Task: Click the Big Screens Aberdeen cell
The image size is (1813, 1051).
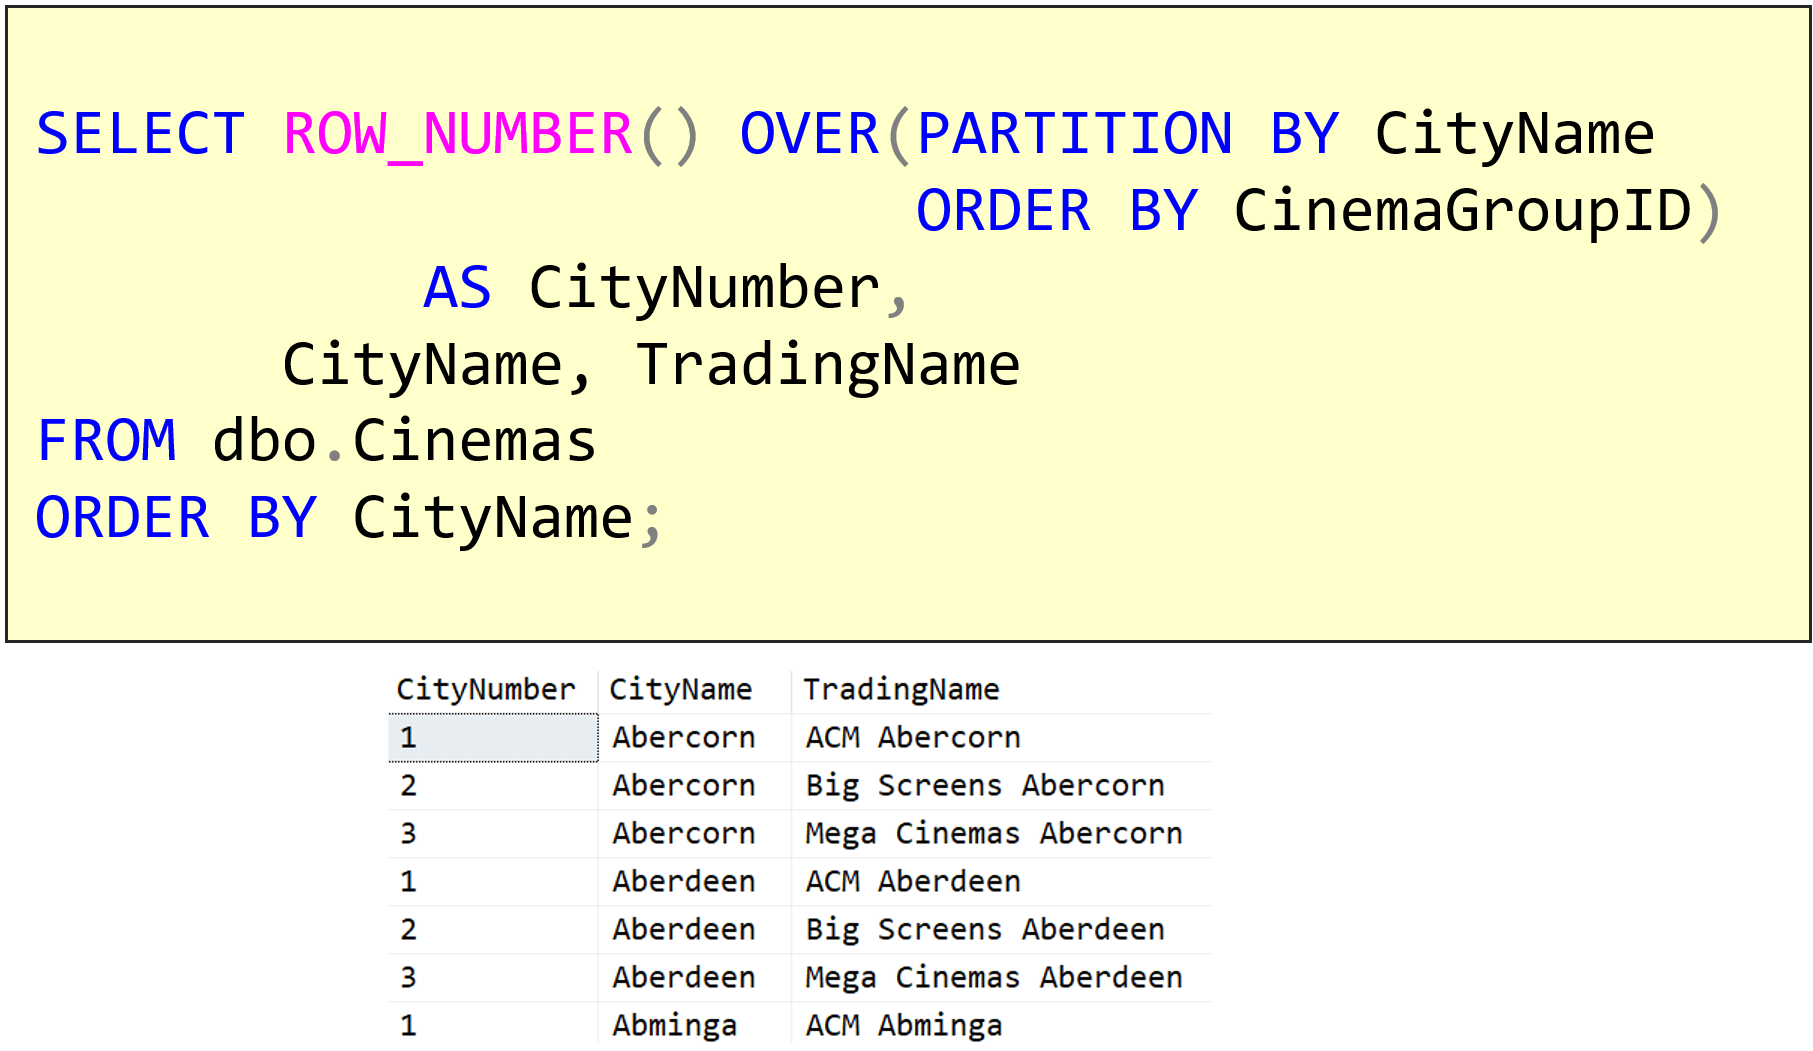Action: (x=983, y=929)
